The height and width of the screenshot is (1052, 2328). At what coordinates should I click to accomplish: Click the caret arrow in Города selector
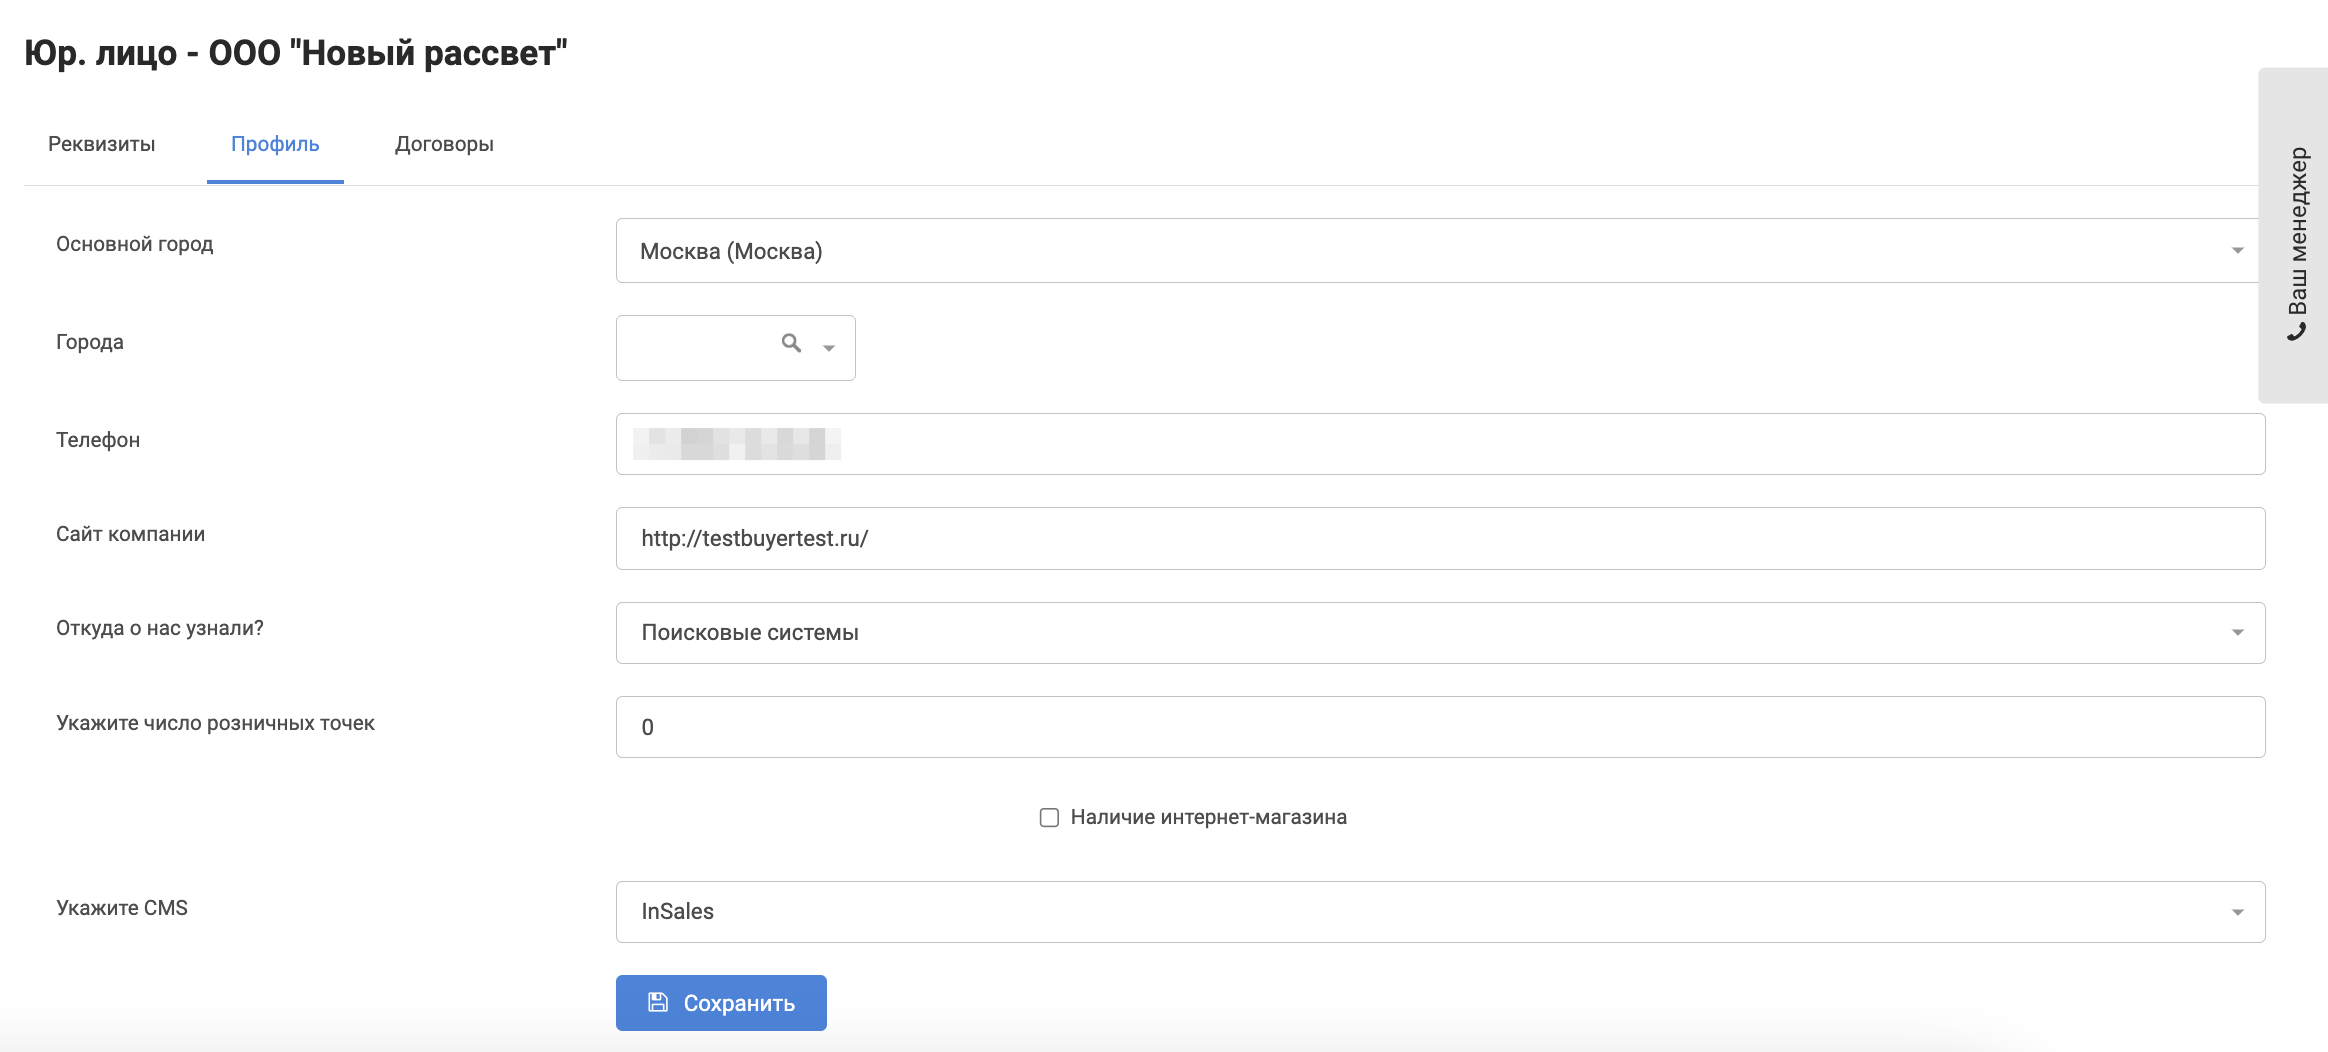tap(829, 348)
